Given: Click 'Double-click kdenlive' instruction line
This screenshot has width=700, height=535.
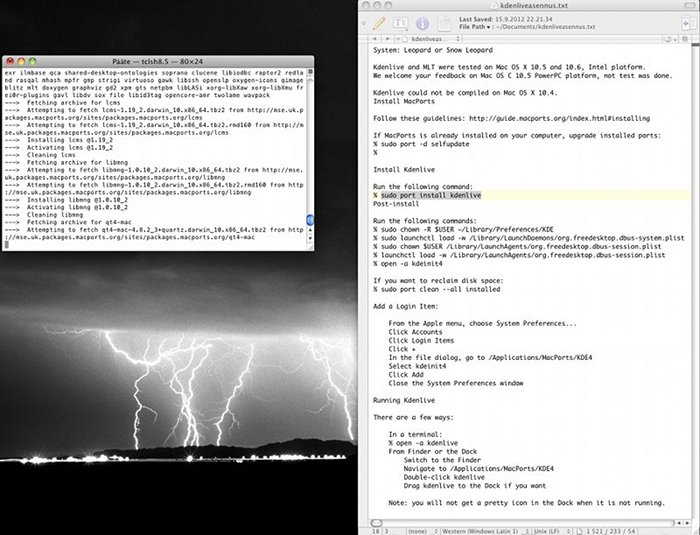Looking at the screenshot, I should tap(444, 477).
